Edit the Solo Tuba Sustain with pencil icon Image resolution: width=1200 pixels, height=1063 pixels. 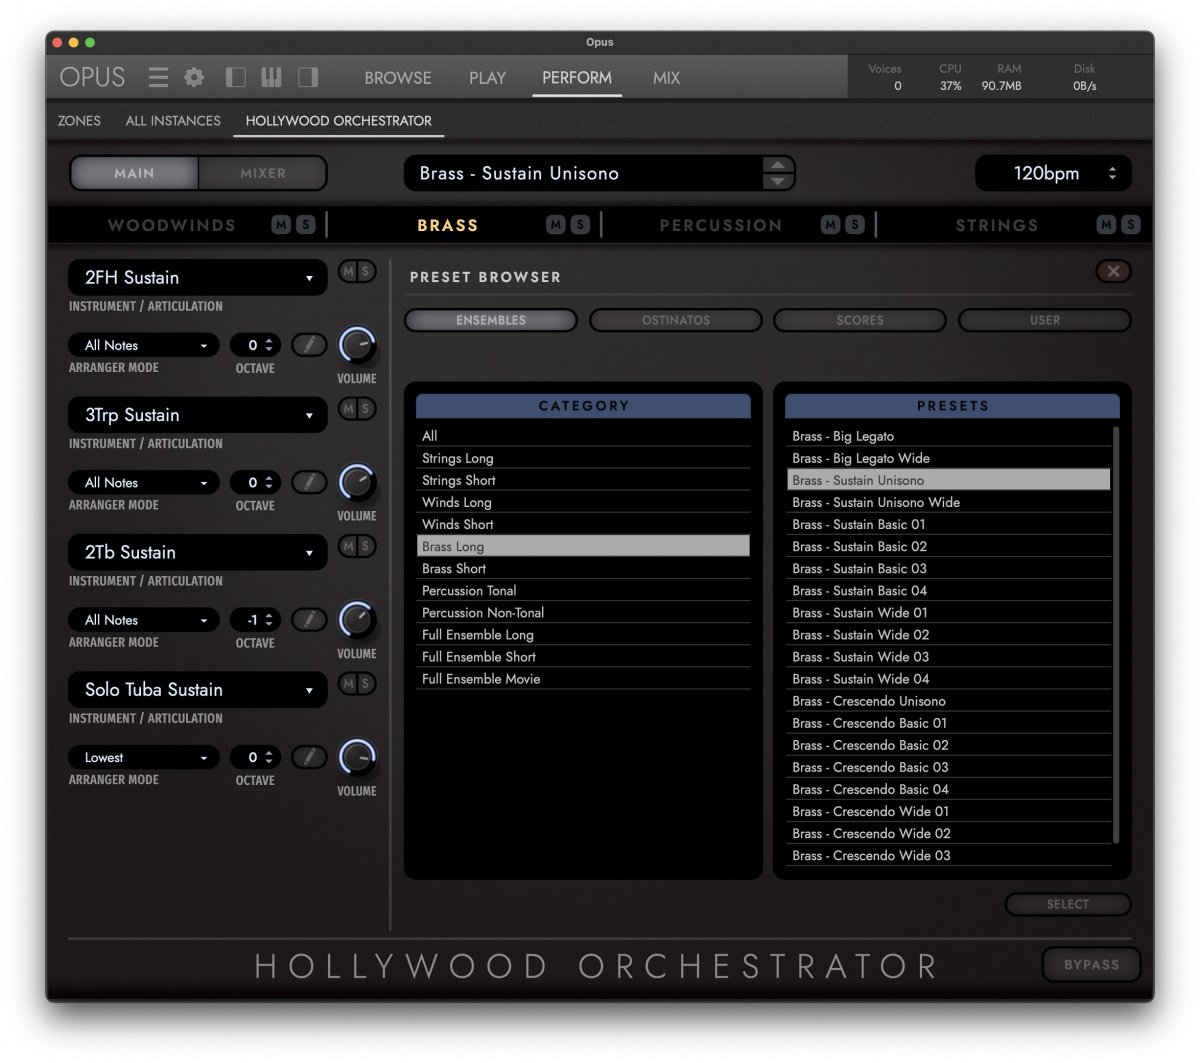[x=309, y=757]
